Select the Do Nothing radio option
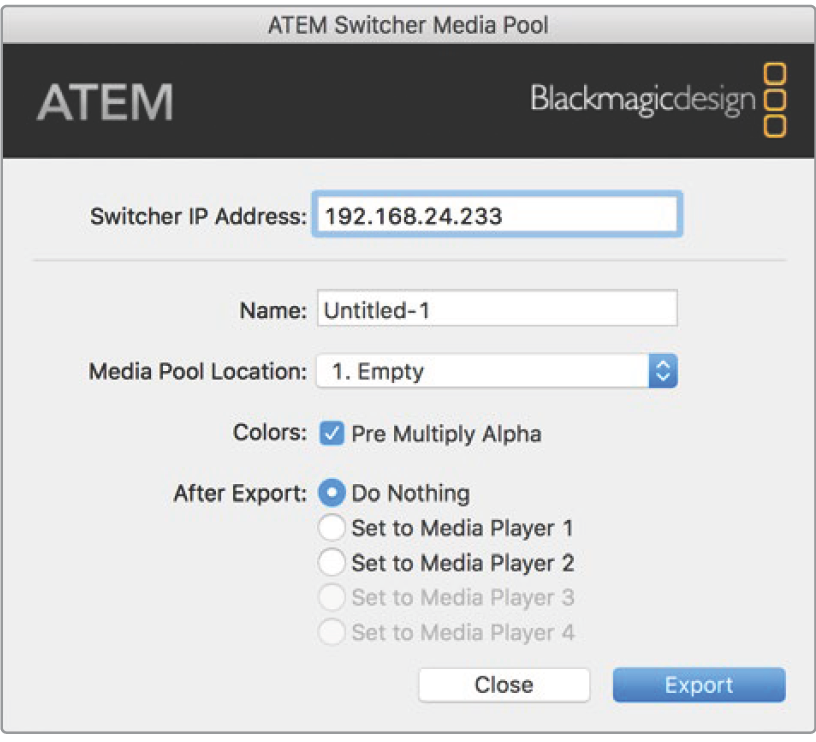816x742 pixels. tap(333, 493)
